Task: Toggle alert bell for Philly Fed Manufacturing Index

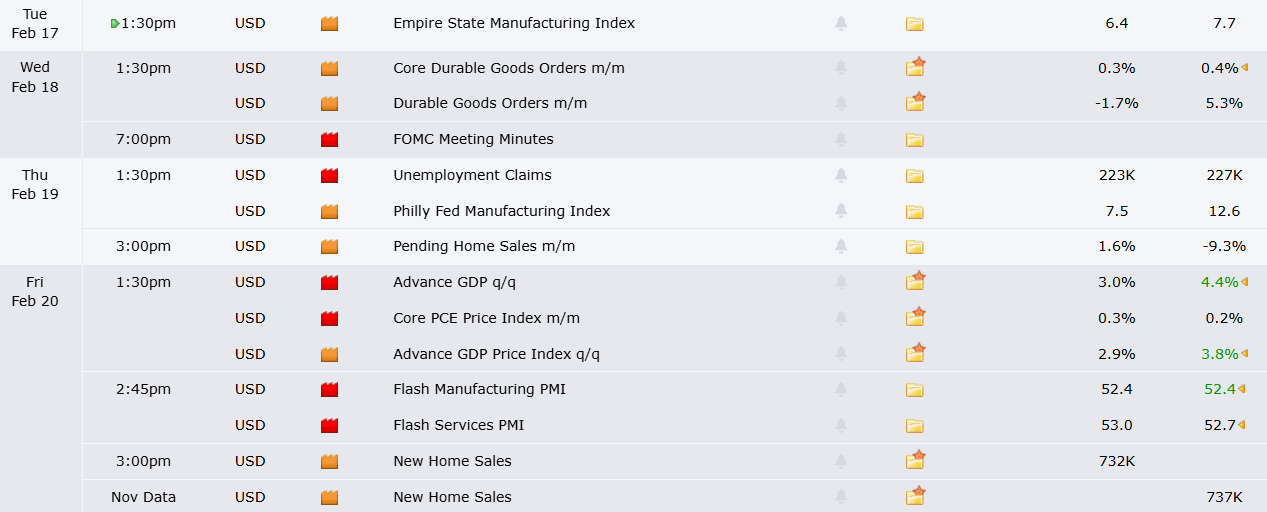Action: pos(841,211)
